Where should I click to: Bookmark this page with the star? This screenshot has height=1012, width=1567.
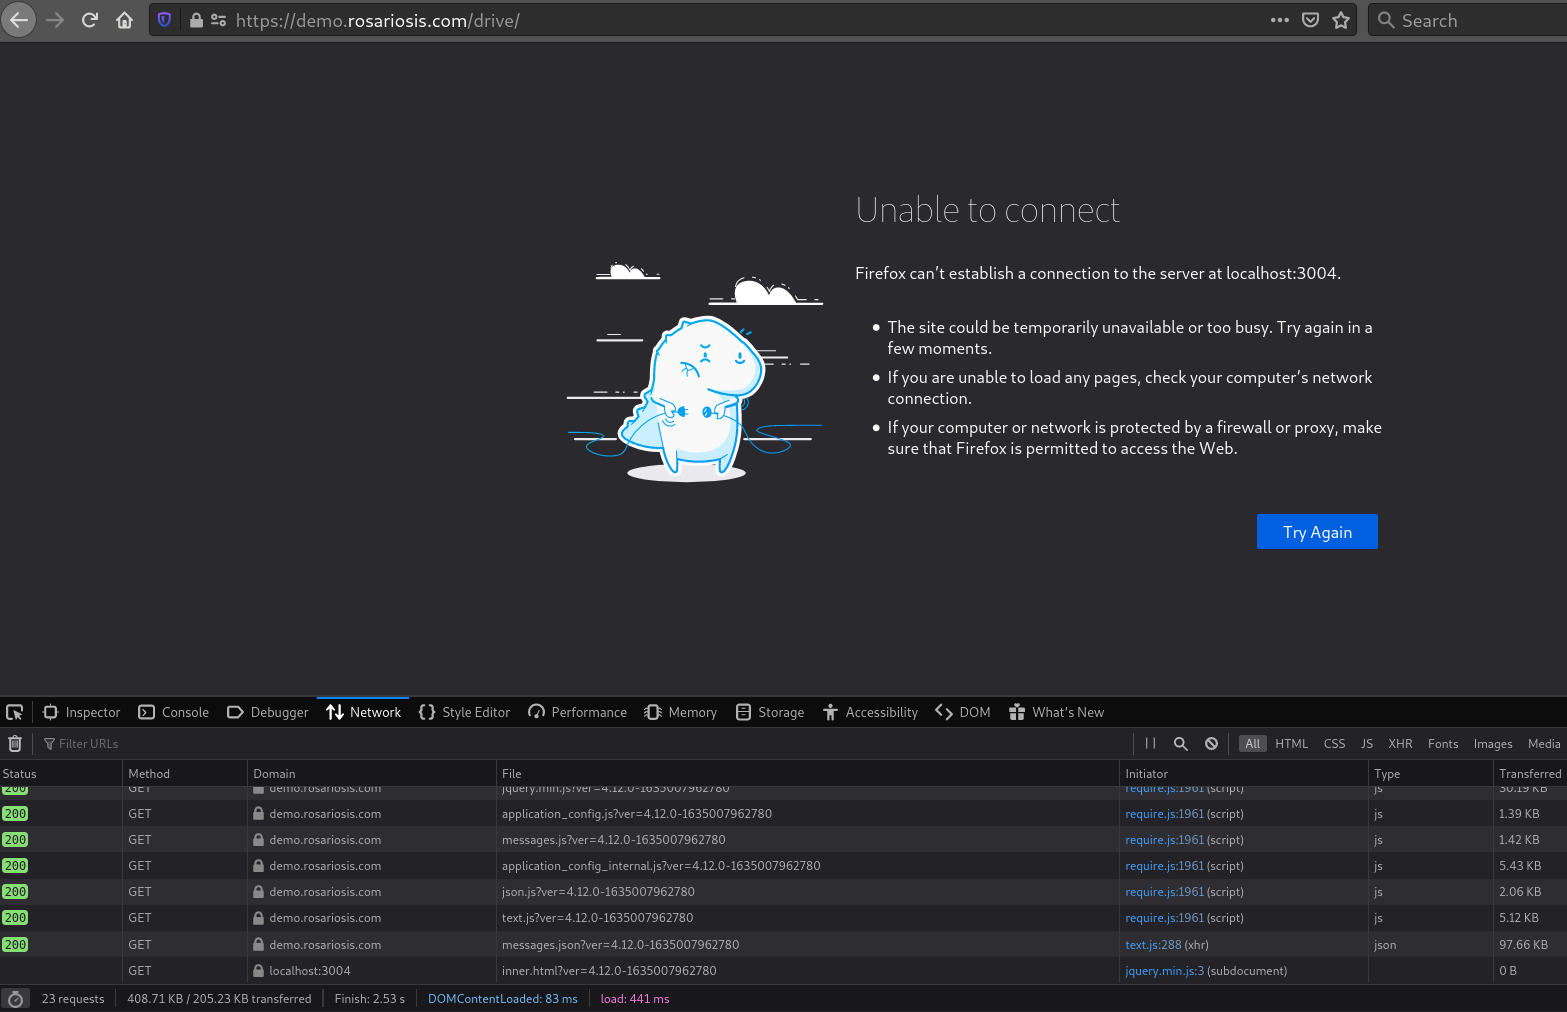(1341, 20)
